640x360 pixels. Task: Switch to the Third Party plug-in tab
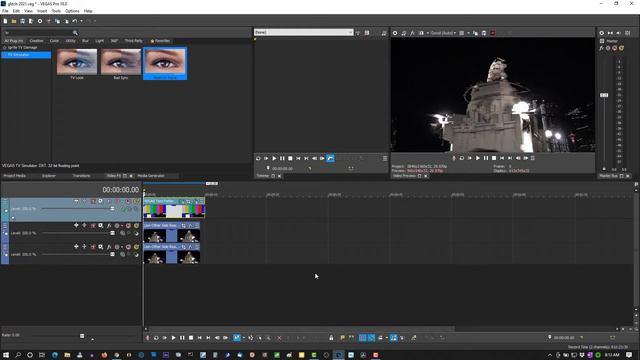[x=133, y=41]
